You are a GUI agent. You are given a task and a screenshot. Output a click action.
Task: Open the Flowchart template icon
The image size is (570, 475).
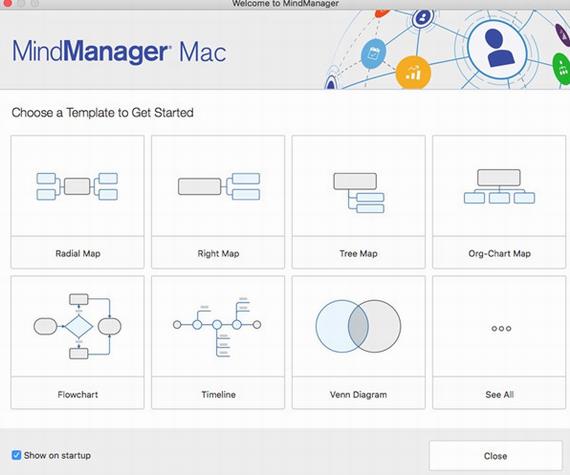[x=77, y=326]
